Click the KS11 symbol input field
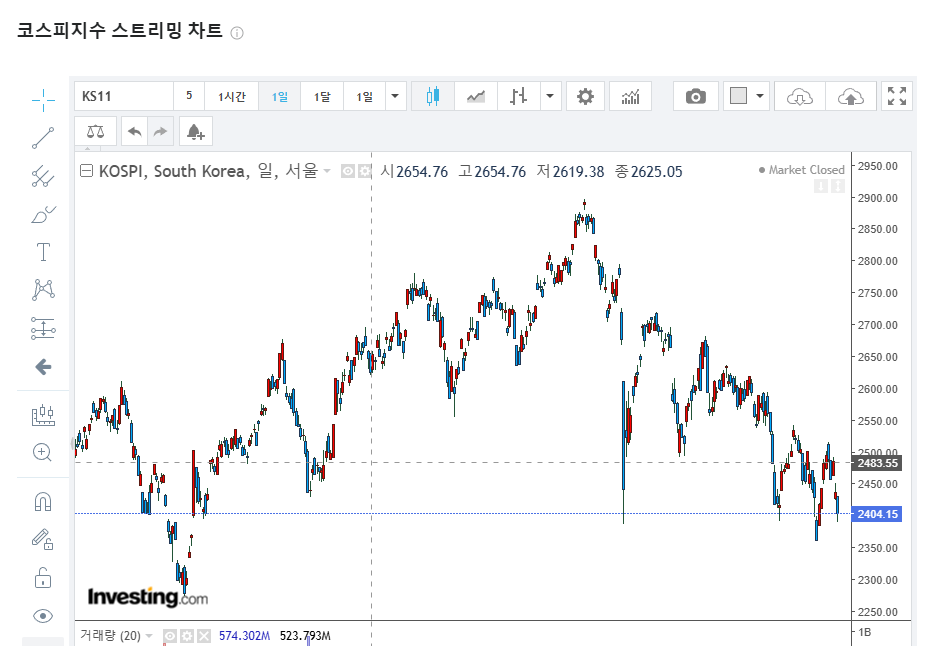 pos(124,96)
